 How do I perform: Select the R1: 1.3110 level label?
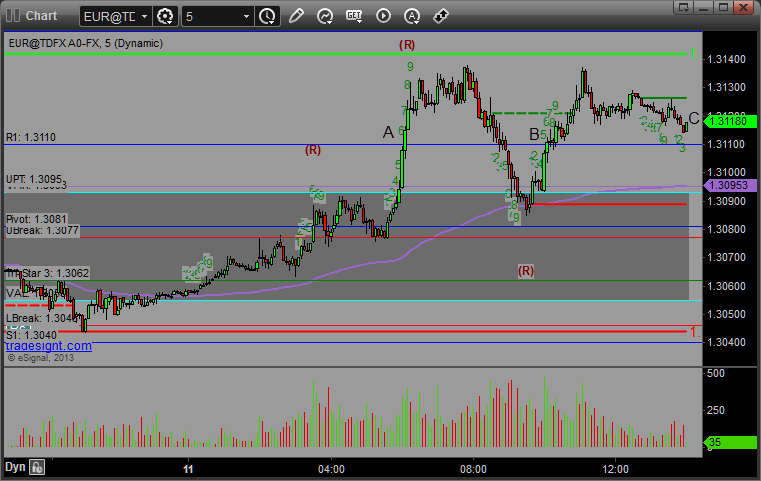(x=31, y=137)
